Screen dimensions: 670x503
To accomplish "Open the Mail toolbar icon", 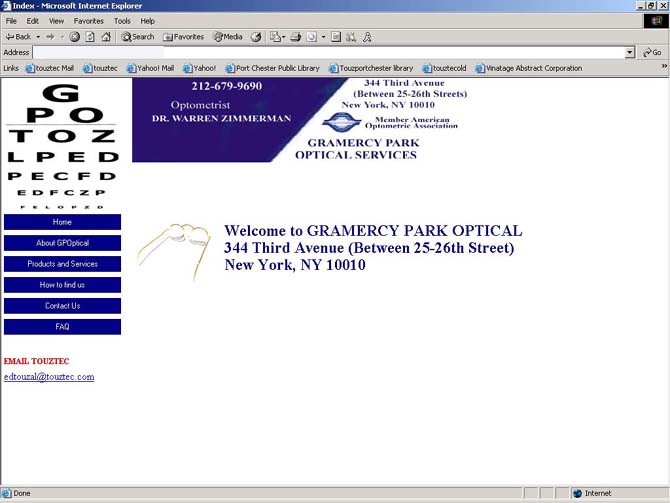I will point(276,37).
